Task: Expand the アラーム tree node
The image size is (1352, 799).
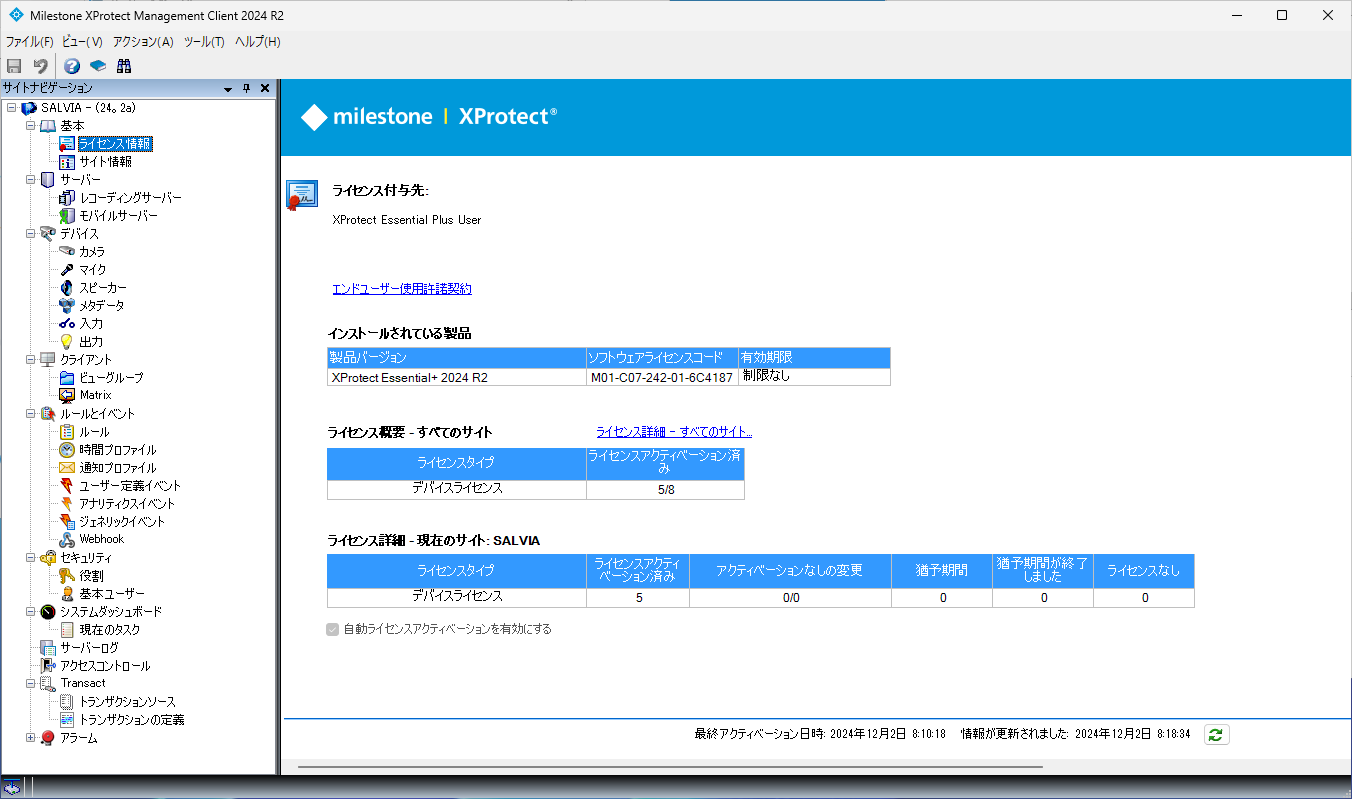Action: point(31,738)
